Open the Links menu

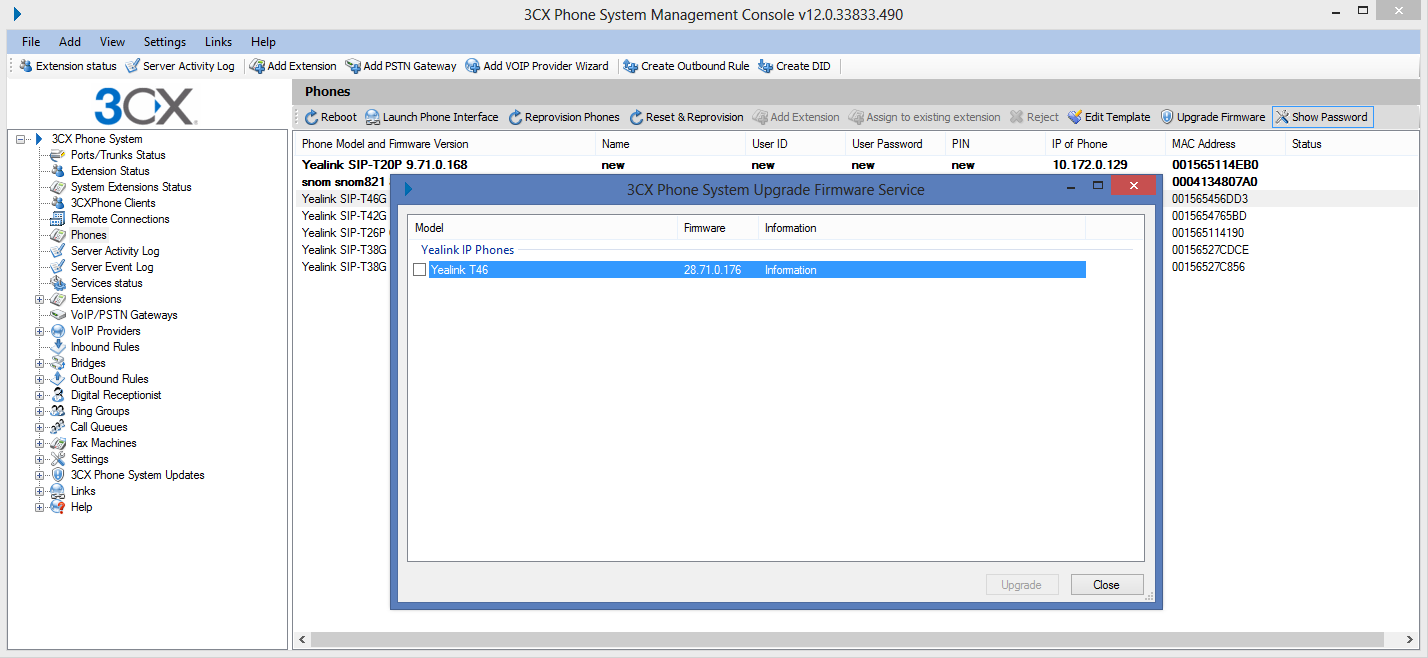tap(218, 42)
